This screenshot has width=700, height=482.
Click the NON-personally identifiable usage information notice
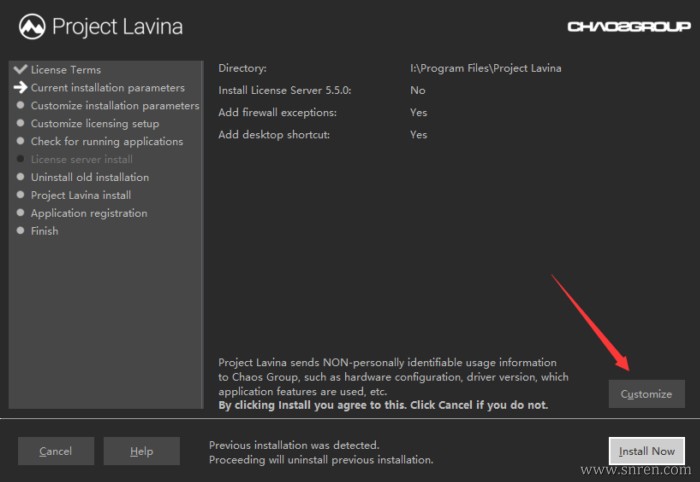pyautogui.click(x=393, y=377)
